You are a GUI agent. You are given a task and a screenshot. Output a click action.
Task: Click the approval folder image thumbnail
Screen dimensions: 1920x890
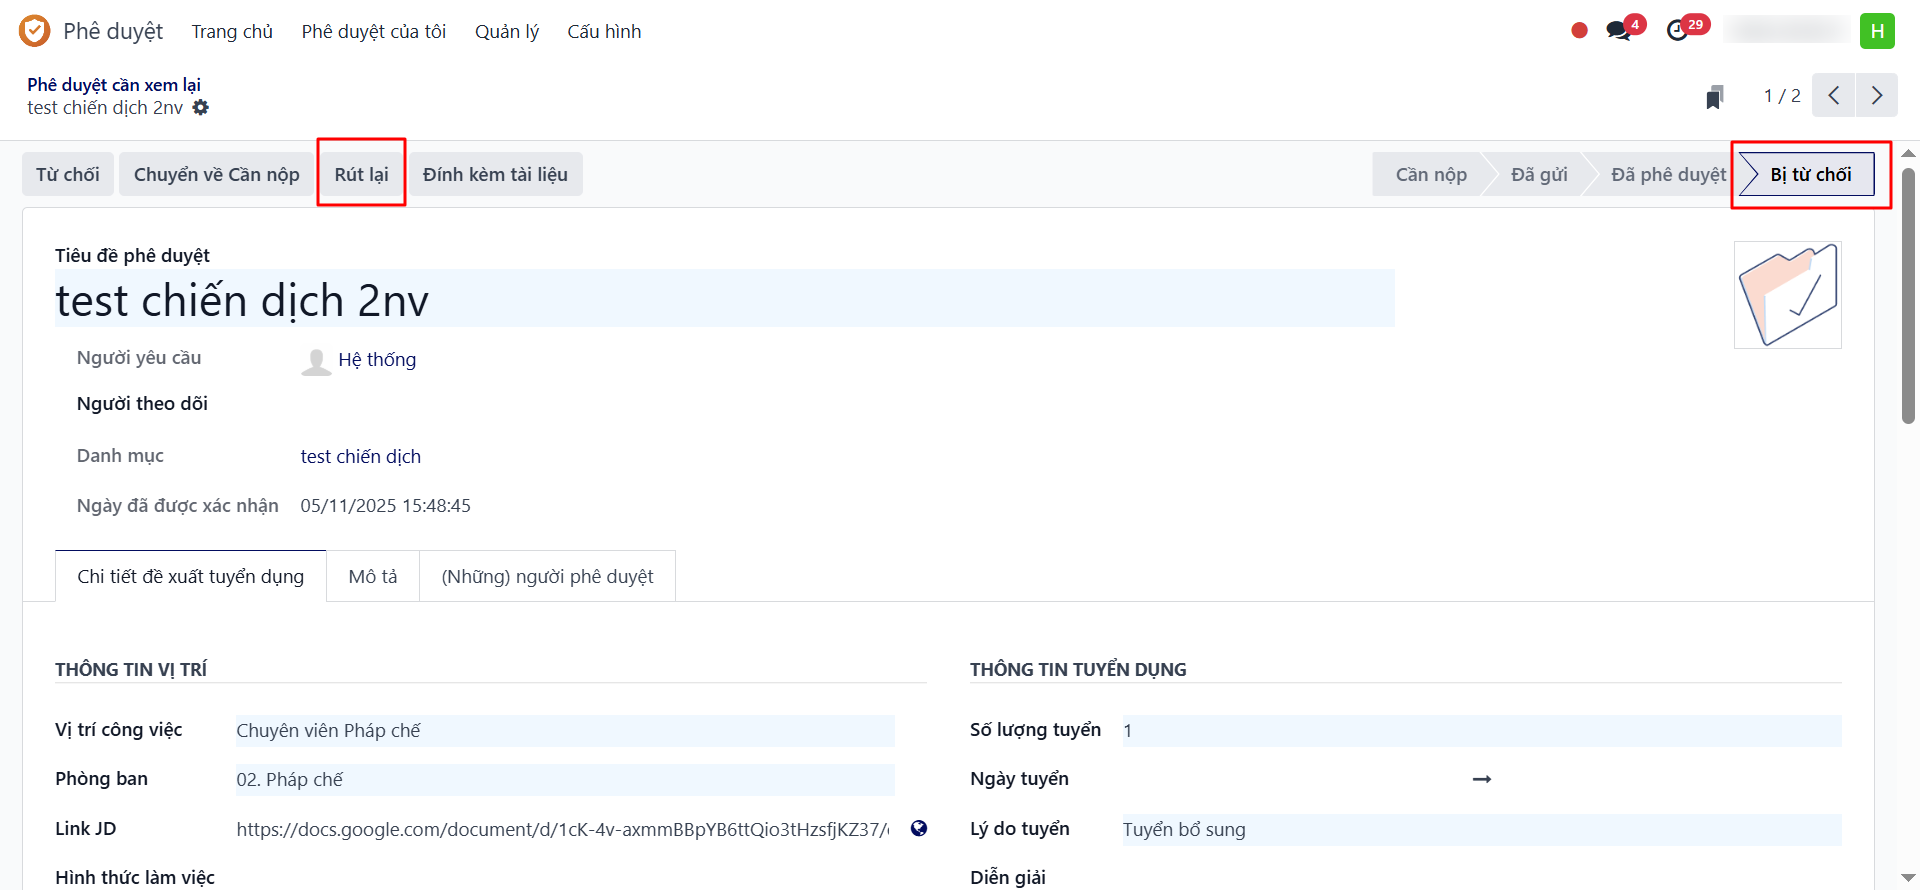click(x=1787, y=295)
